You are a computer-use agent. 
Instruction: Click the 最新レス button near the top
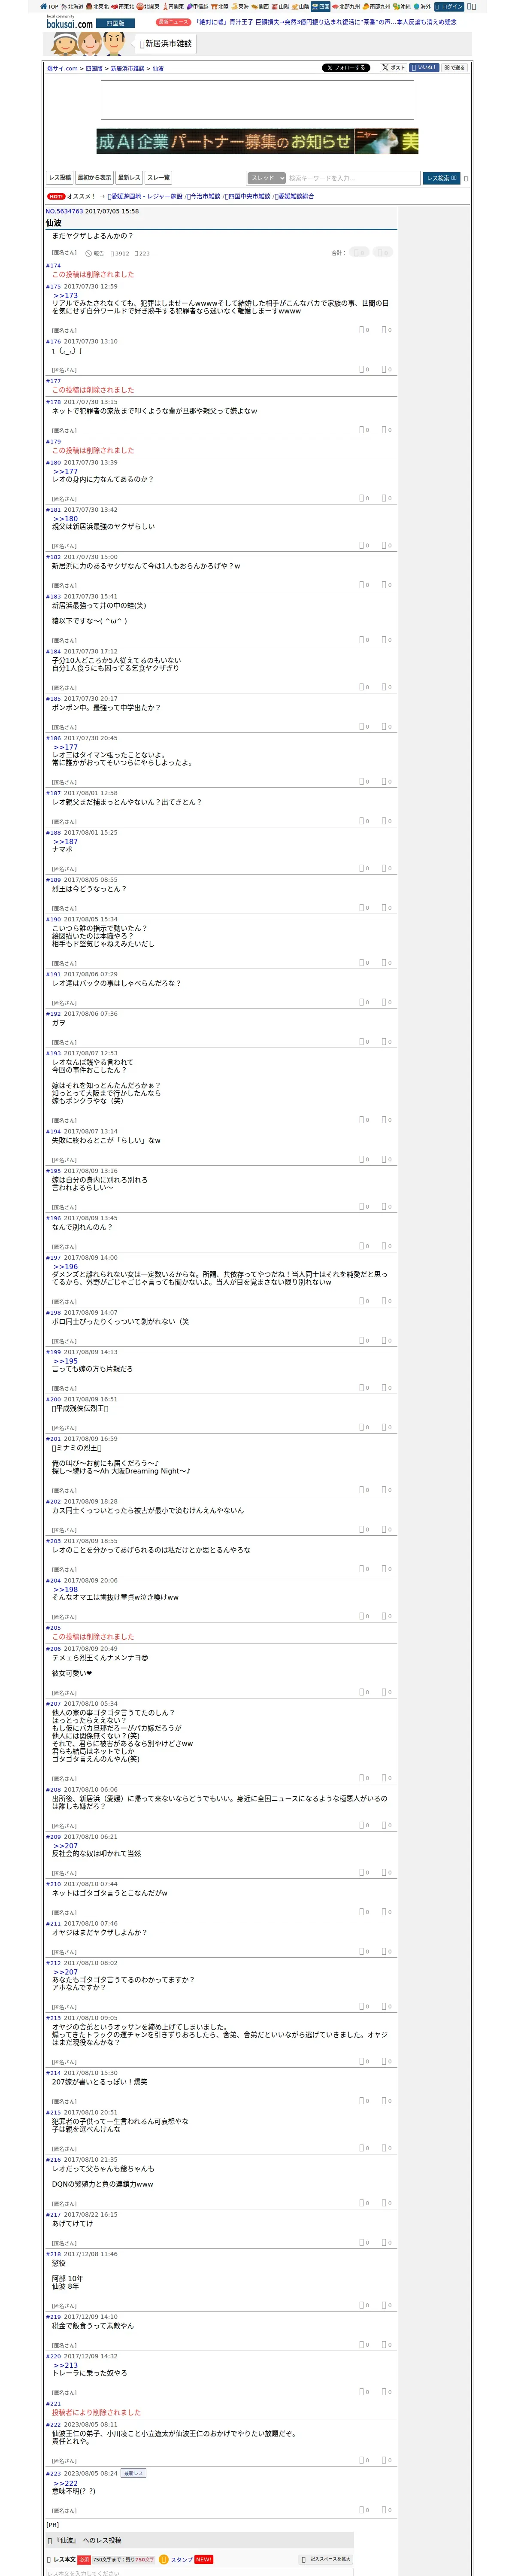click(x=129, y=178)
